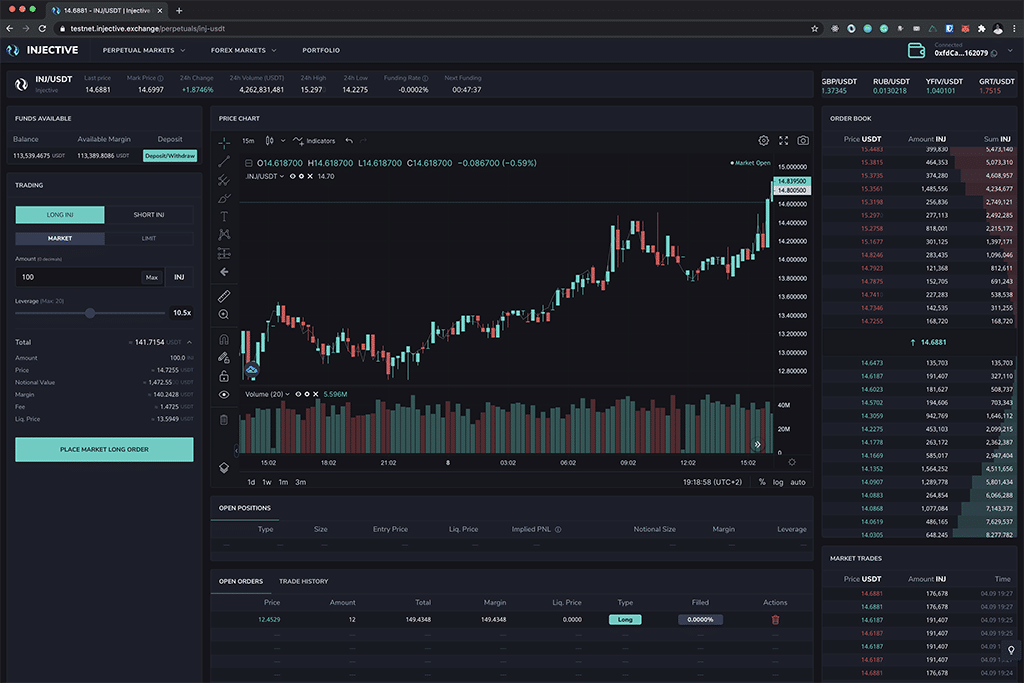The image size is (1024, 683).
Task: Select the Long INJ side
Action: pyautogui.click(x=59, y=215)
